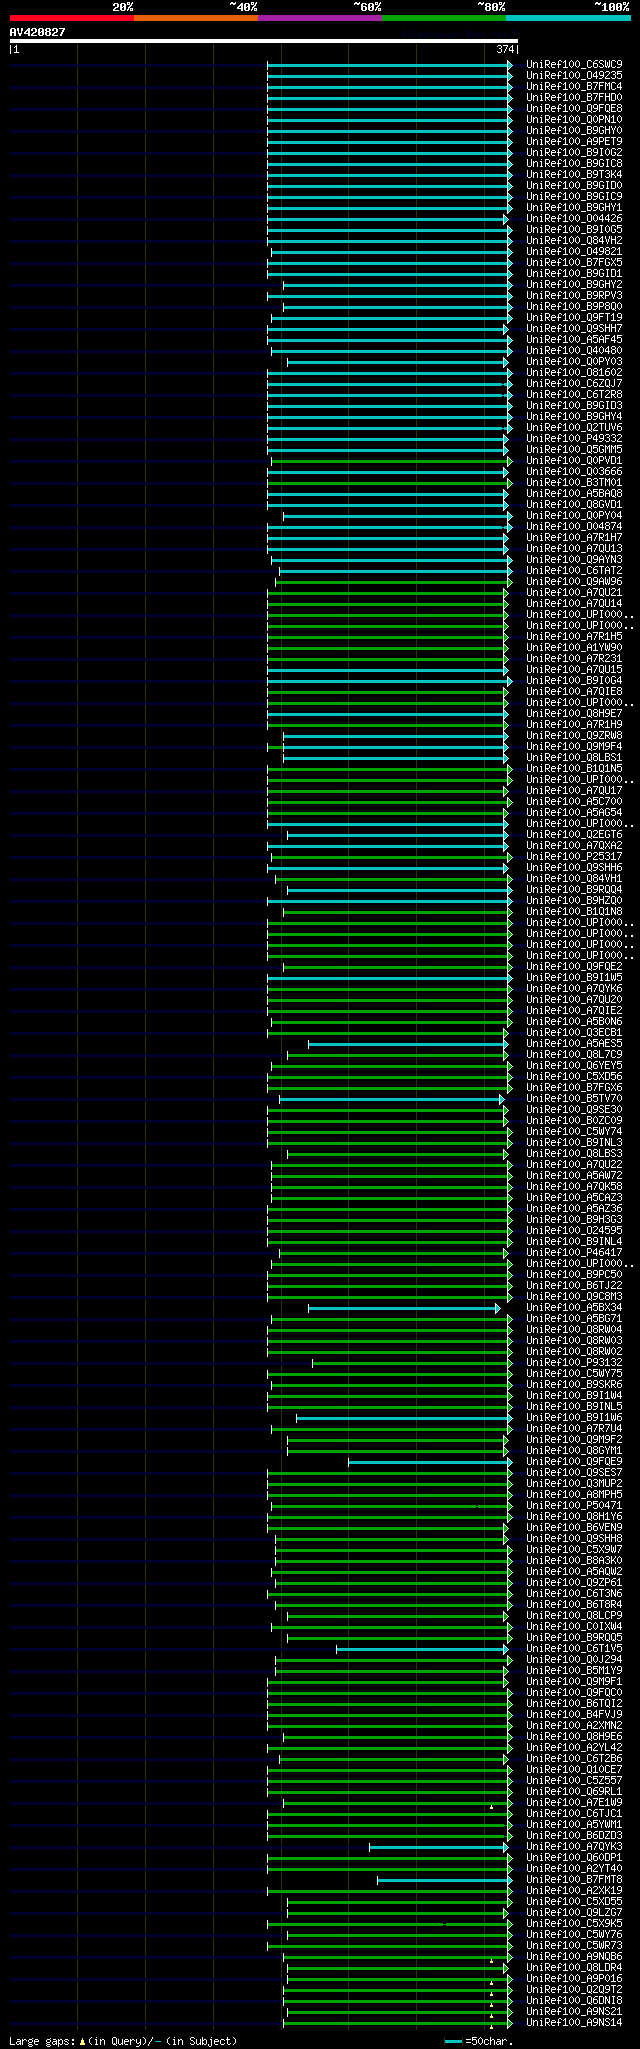Click the cyan alignment bar for UniRef100_A5BX34

[x=404, y=1307]
